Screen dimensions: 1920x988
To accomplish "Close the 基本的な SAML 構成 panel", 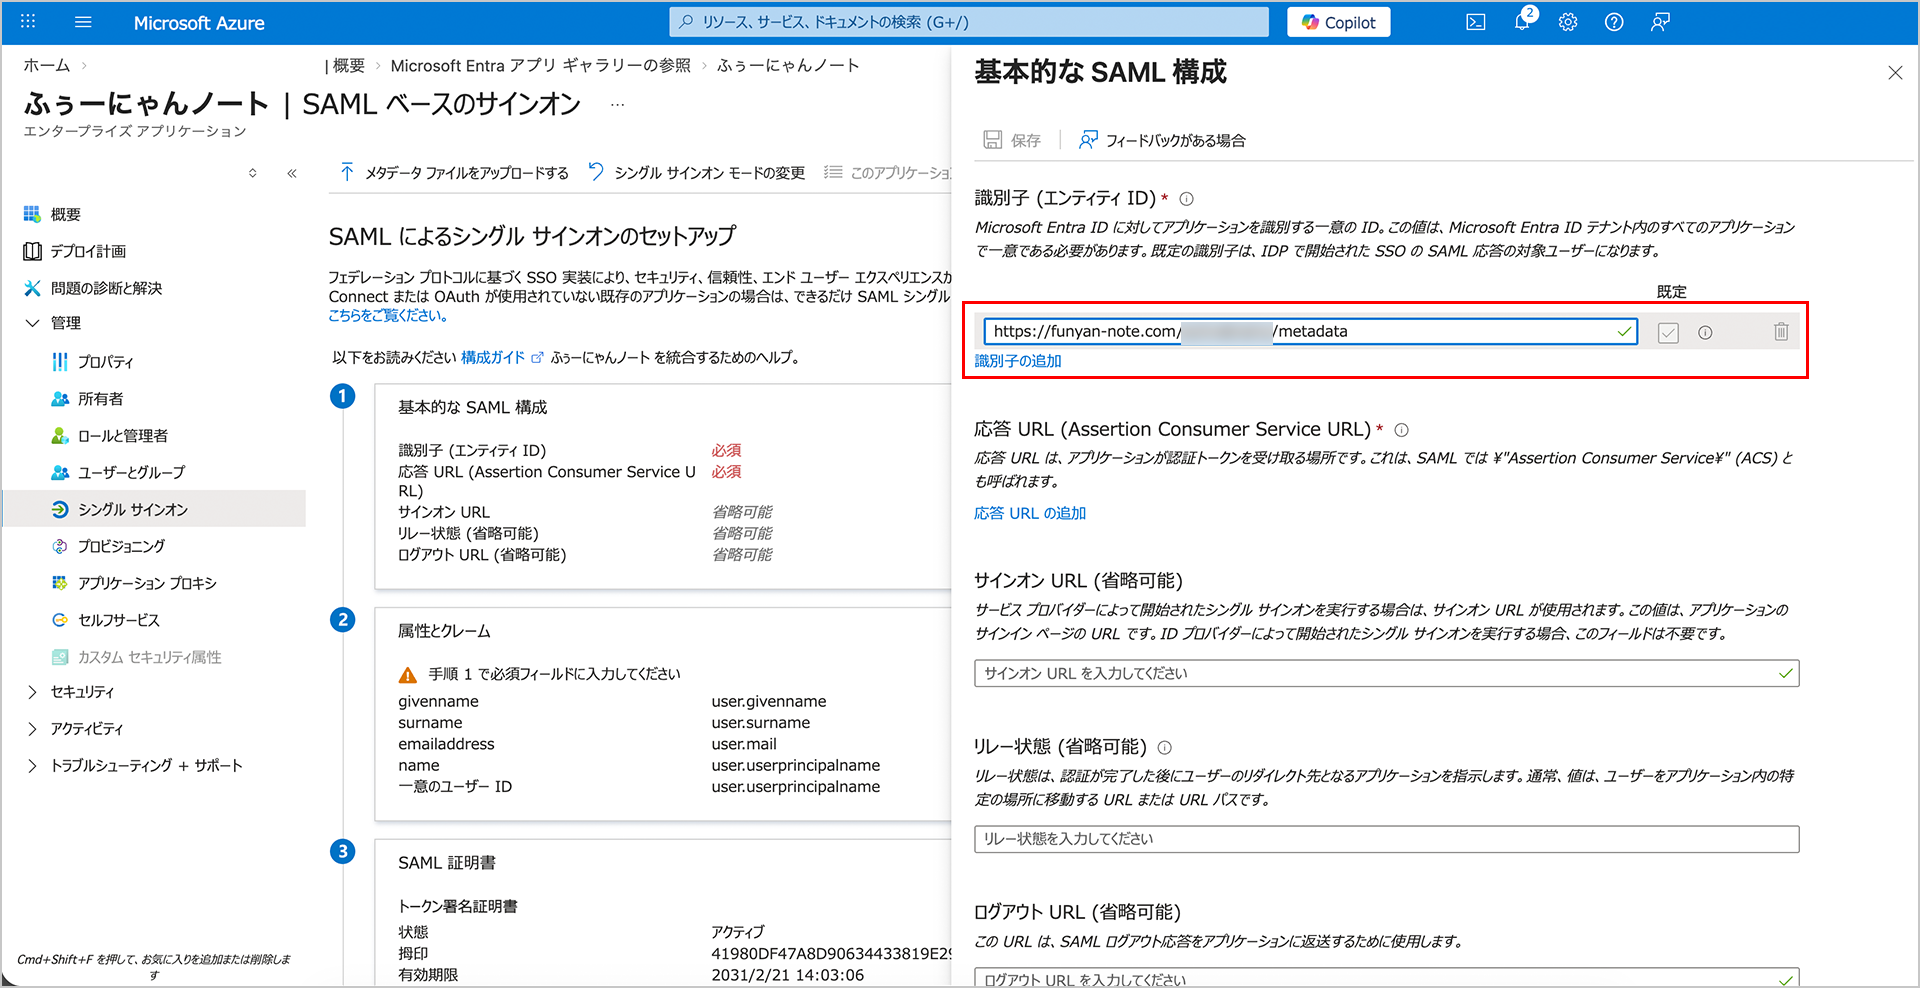I will (1895, 73).
